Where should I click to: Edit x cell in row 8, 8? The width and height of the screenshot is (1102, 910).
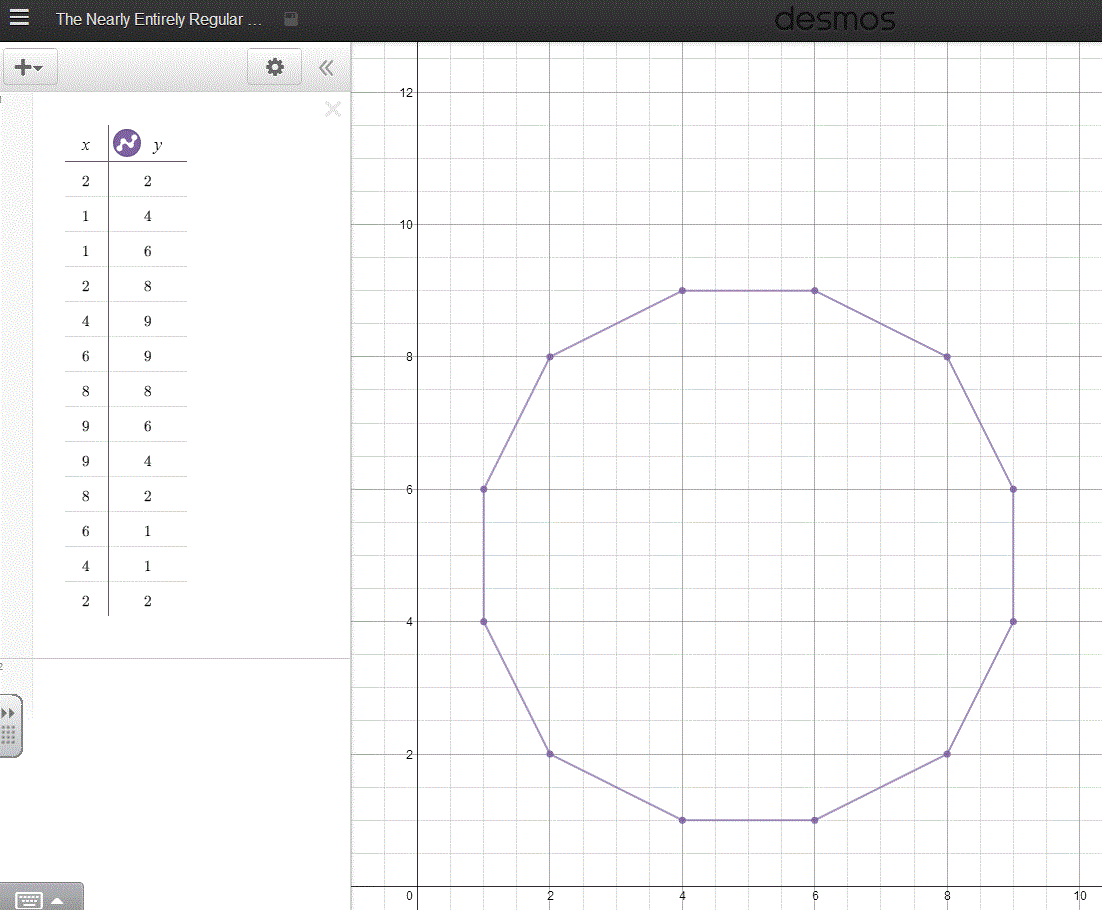(x=86, y=391)
